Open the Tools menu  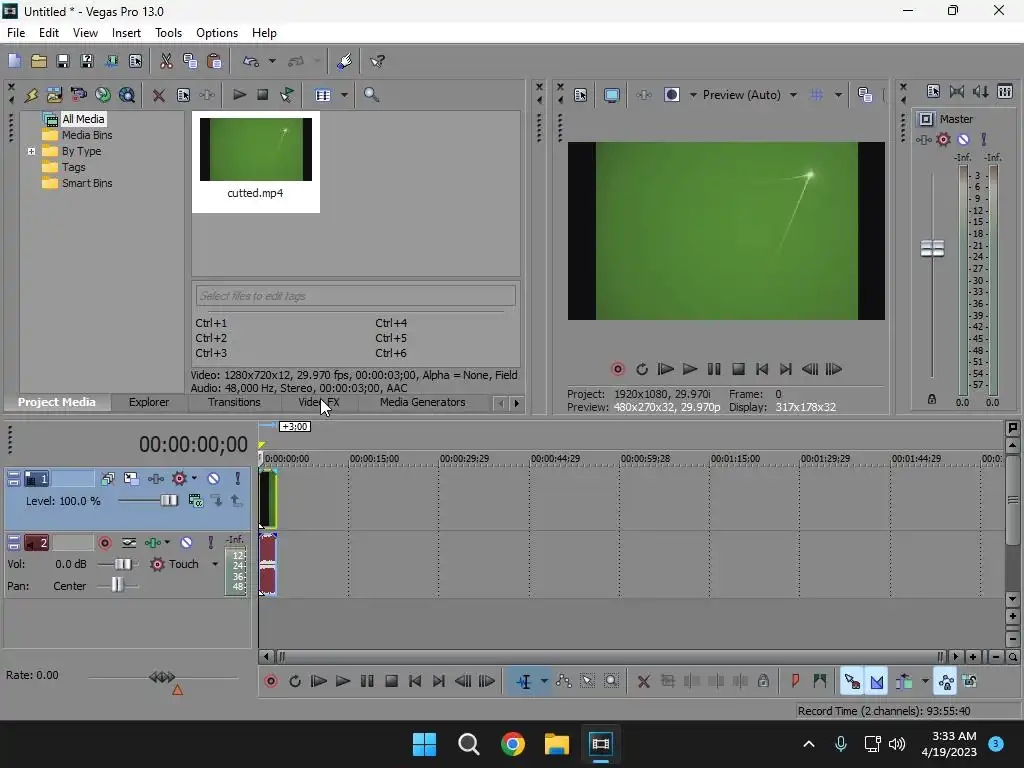[168, 33]
